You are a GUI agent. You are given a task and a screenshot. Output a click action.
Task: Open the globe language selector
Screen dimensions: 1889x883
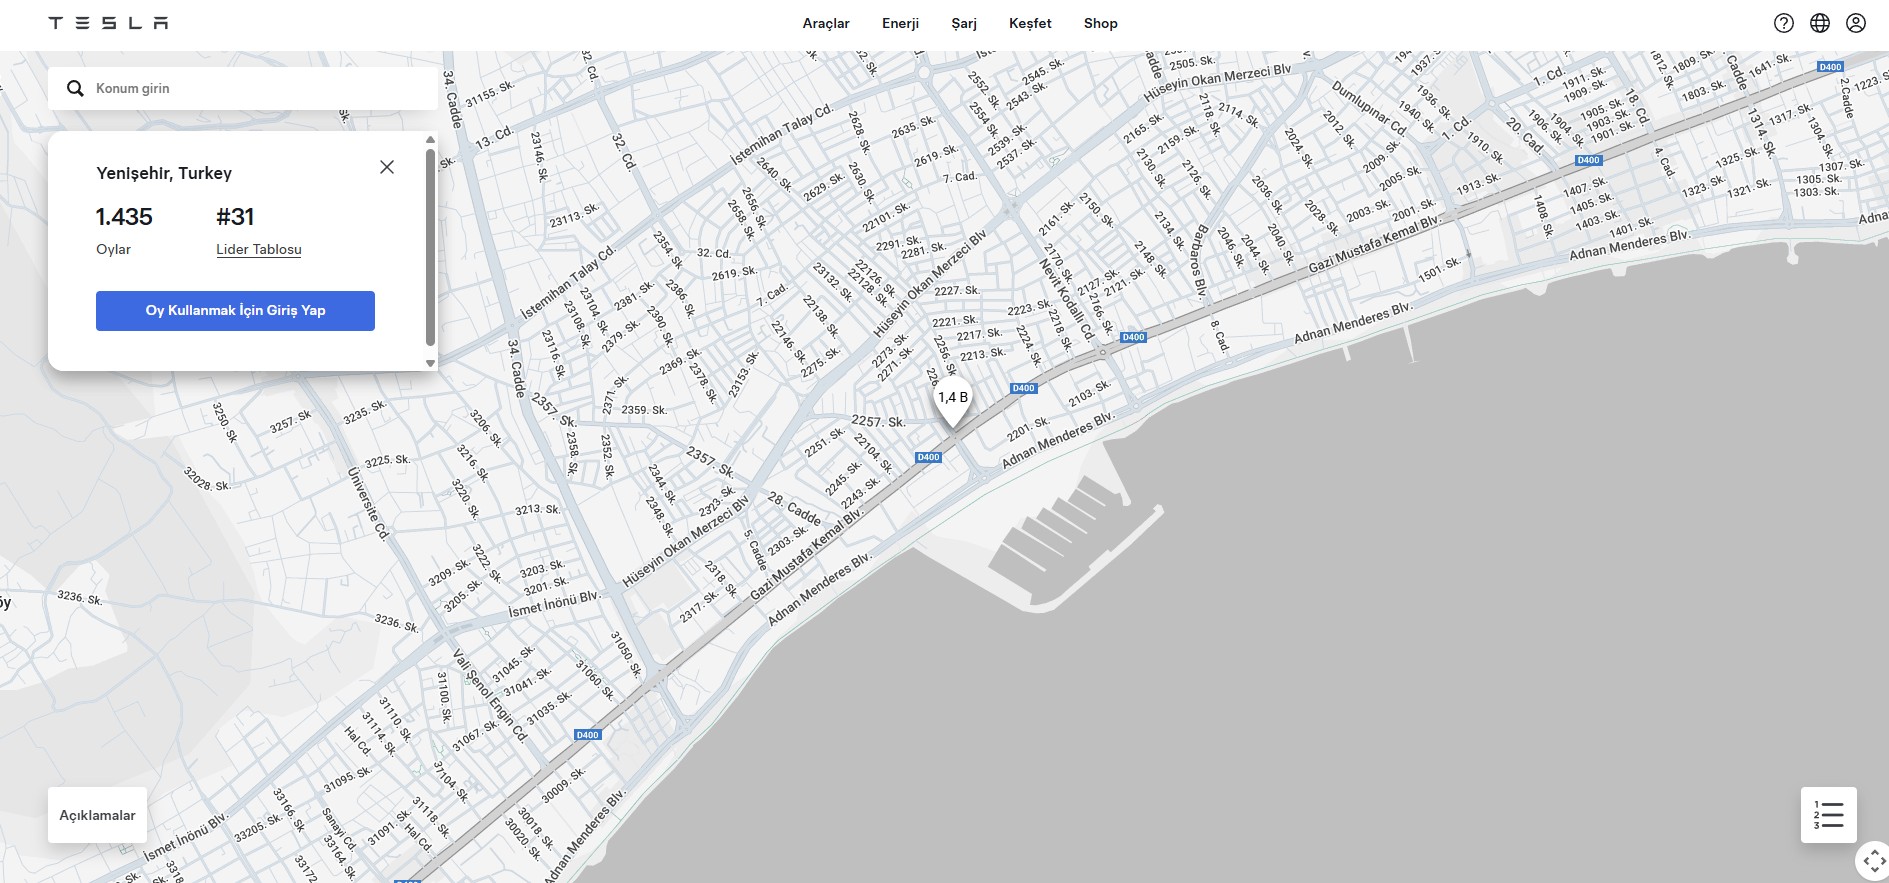[1819, 23]
